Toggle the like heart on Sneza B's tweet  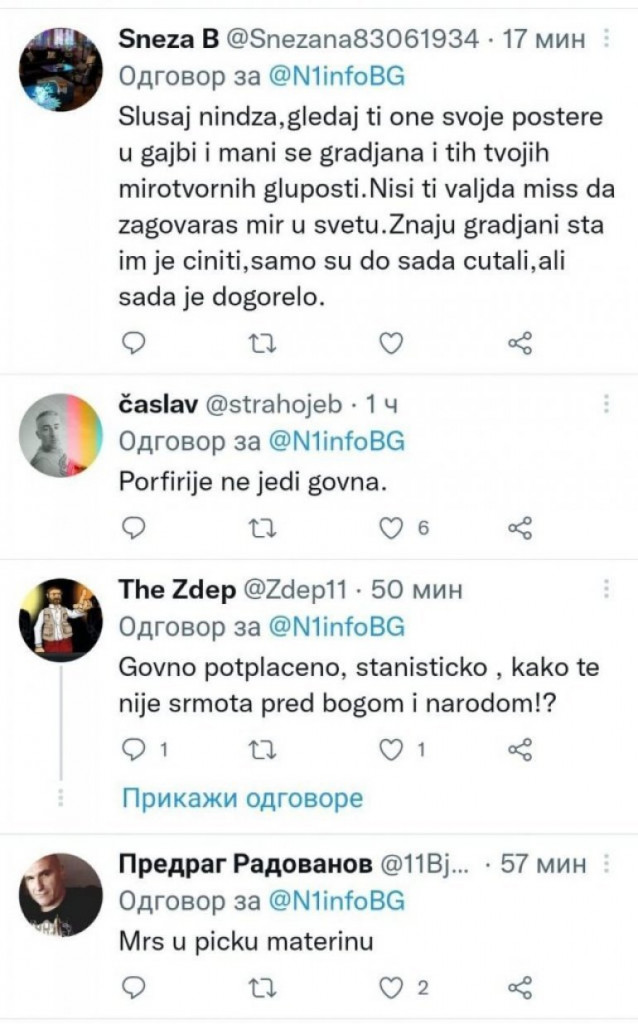tap(390, 343)
